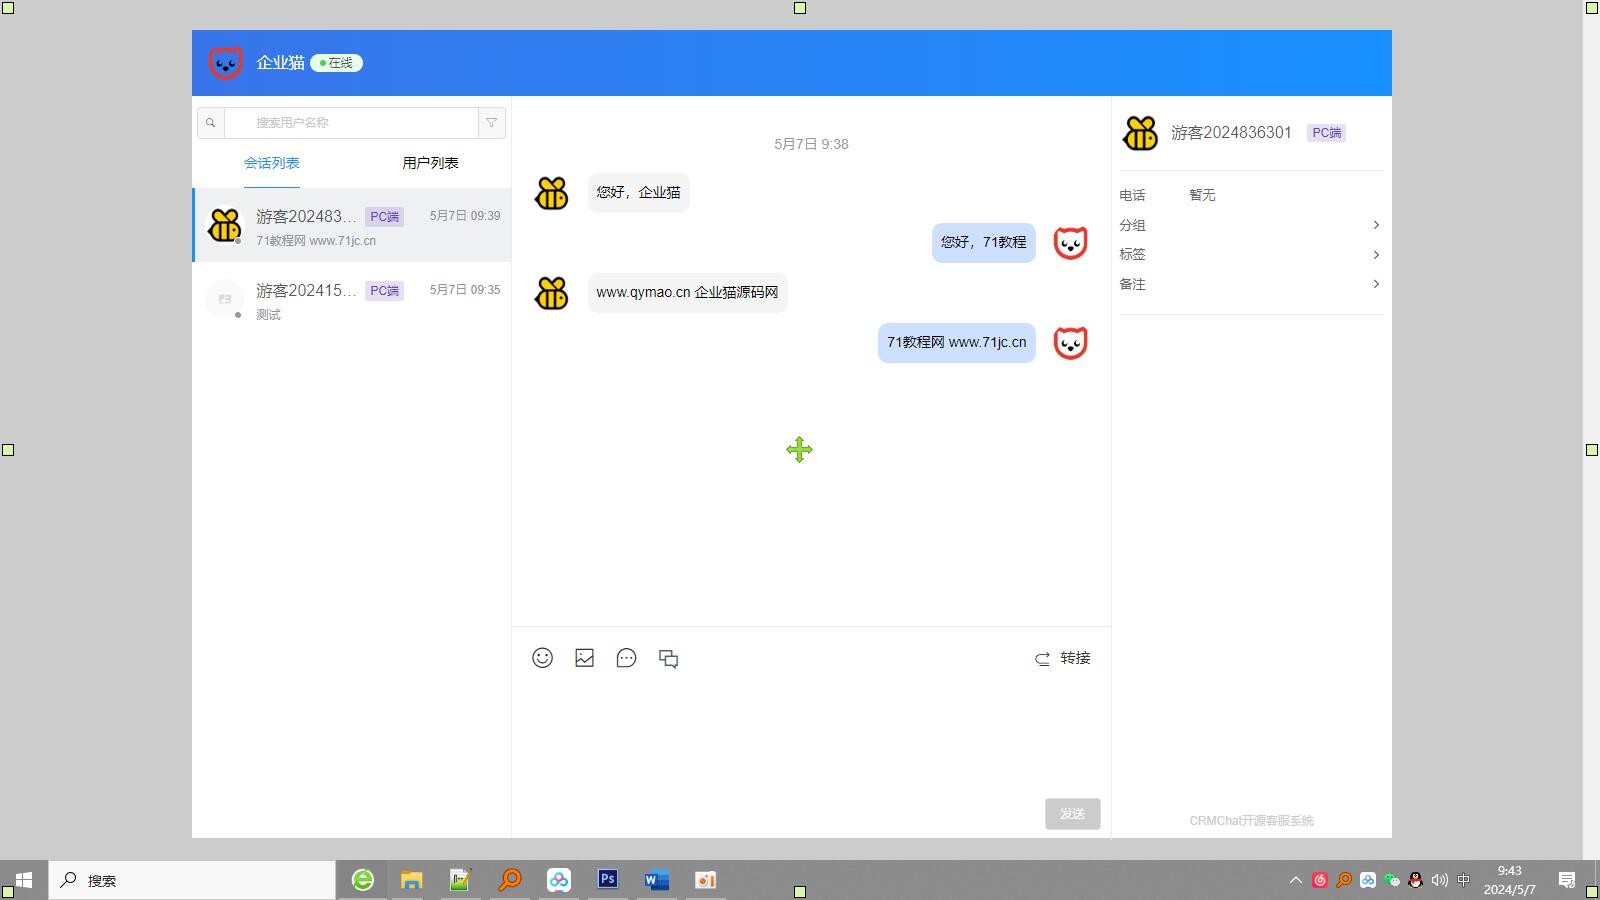The width and height of the screenshot is (1600, 900).
Task: Expand the 标签 tags row
Action: pos(1250,255)
